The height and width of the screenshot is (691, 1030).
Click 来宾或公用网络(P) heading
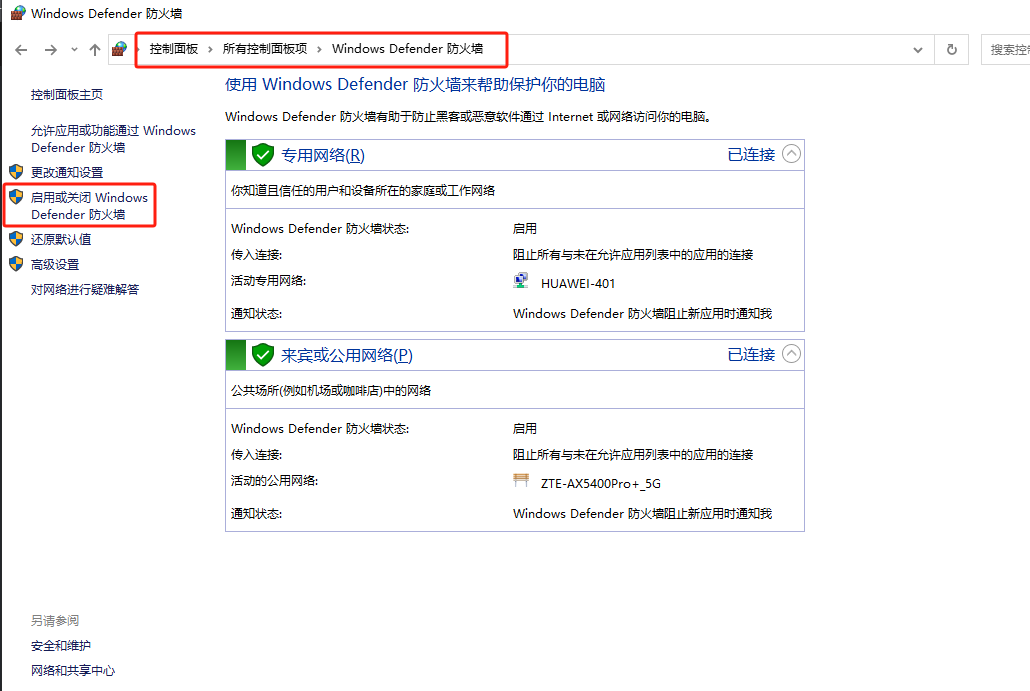(347, 355)
